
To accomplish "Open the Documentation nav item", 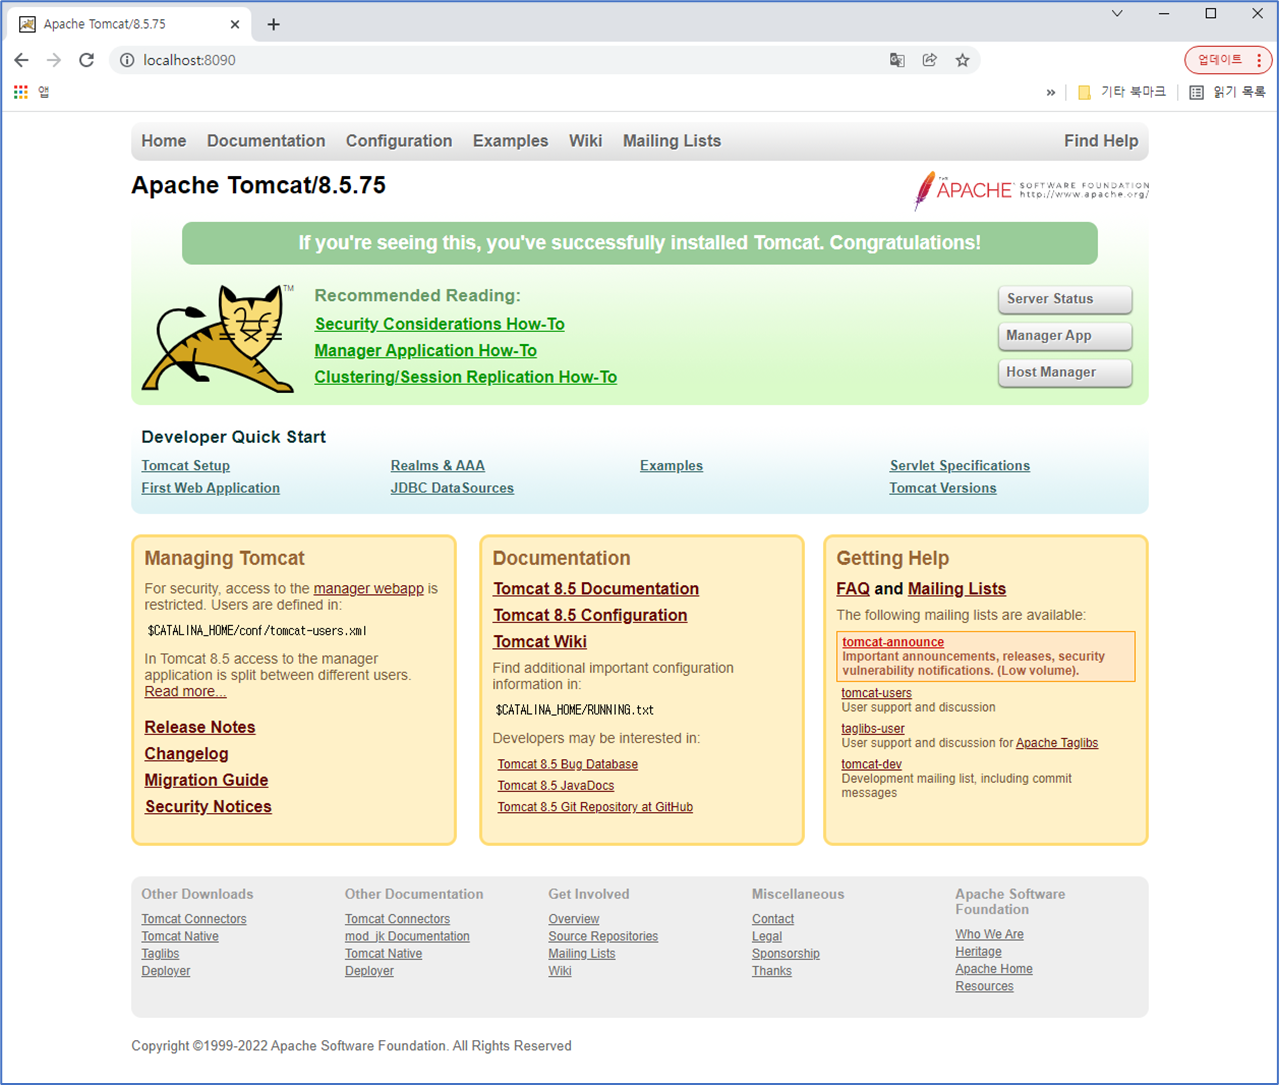I will click(266, 141).
